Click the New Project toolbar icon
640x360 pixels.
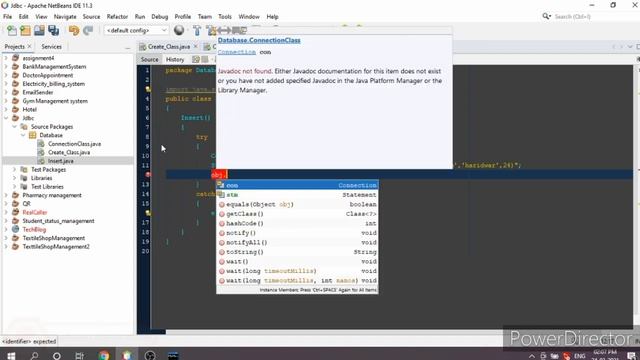25,30
